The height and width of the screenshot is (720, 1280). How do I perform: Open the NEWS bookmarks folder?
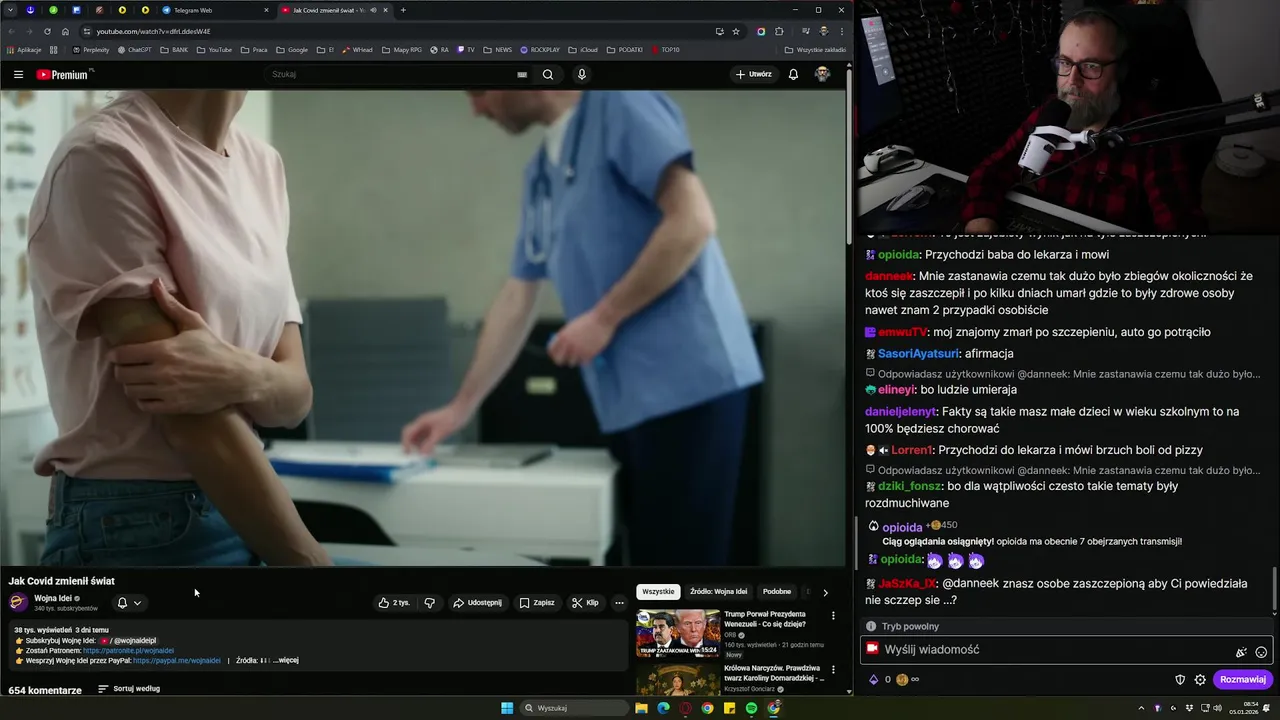coord(497,49)
